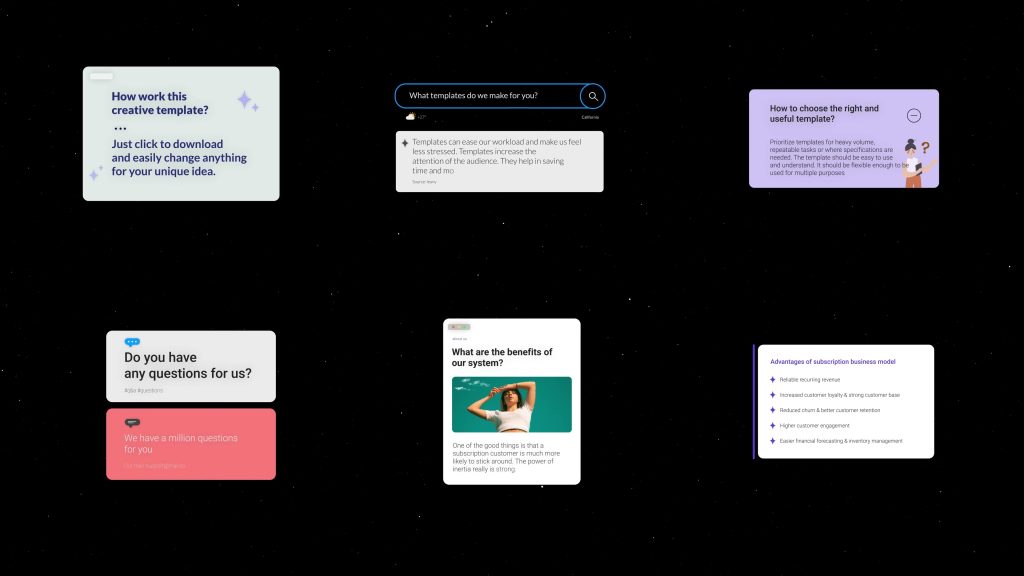Select 'Reliable recurring revenue' bullet text
Viewport: 1024px width, 576px height.
pos(809,379)
